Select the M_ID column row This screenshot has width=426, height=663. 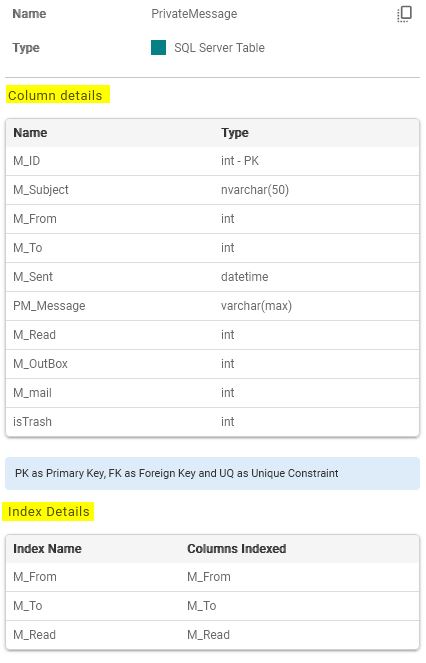click(212, 161)
